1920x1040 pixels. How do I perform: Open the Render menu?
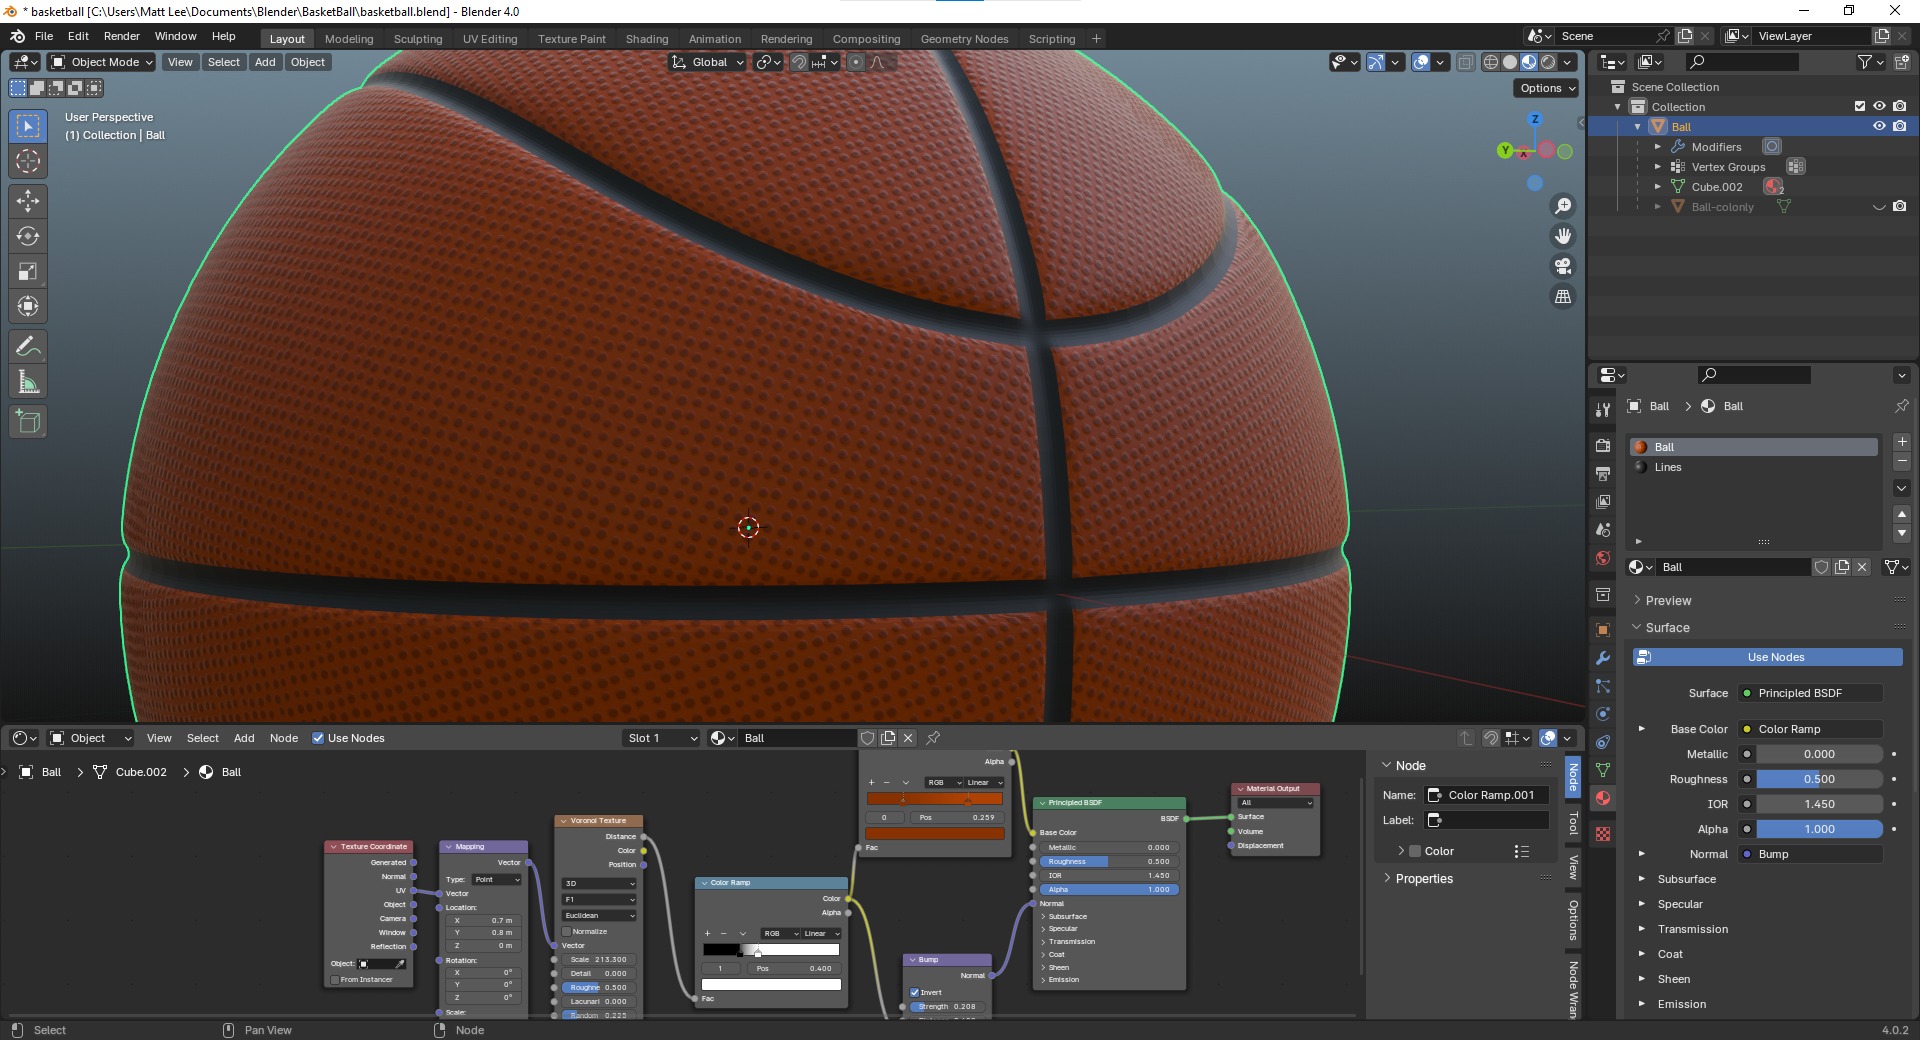[x=122, y=36]
